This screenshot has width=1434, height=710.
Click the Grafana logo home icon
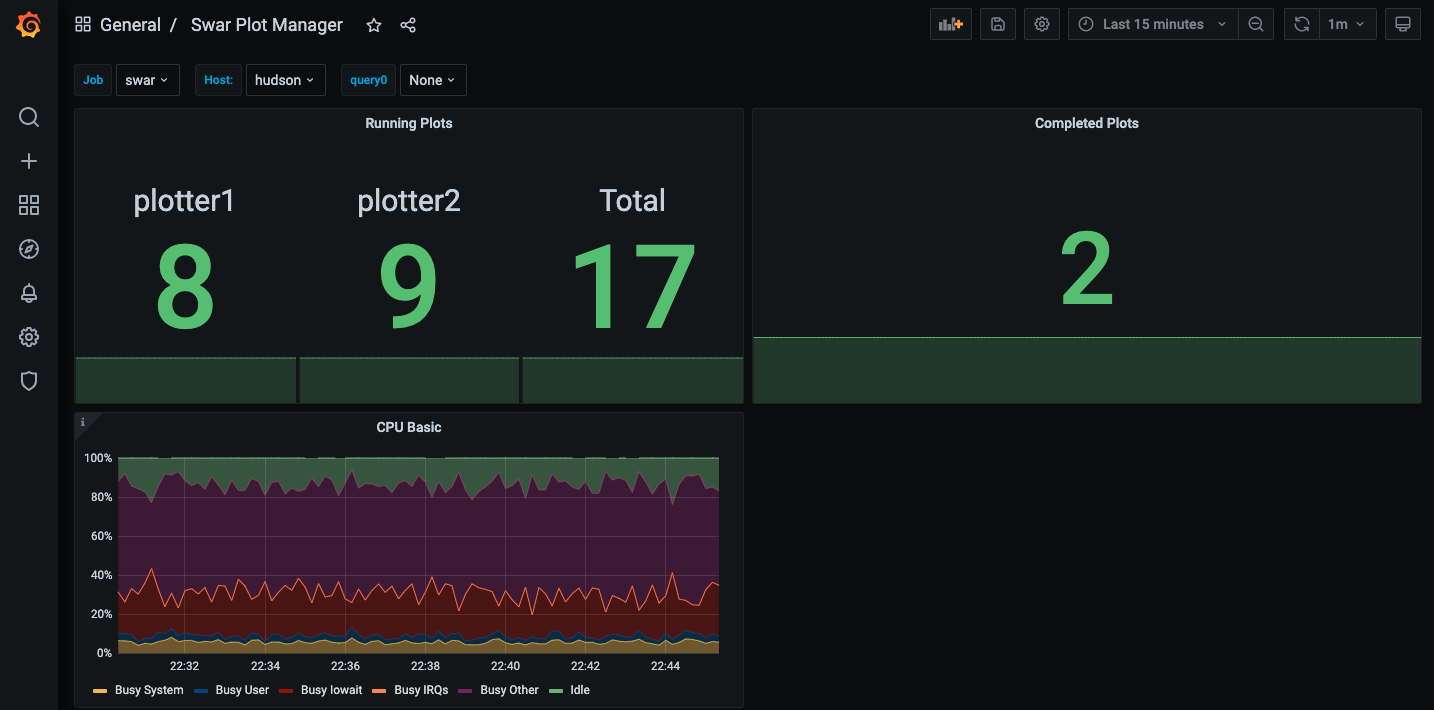[29, 25]
